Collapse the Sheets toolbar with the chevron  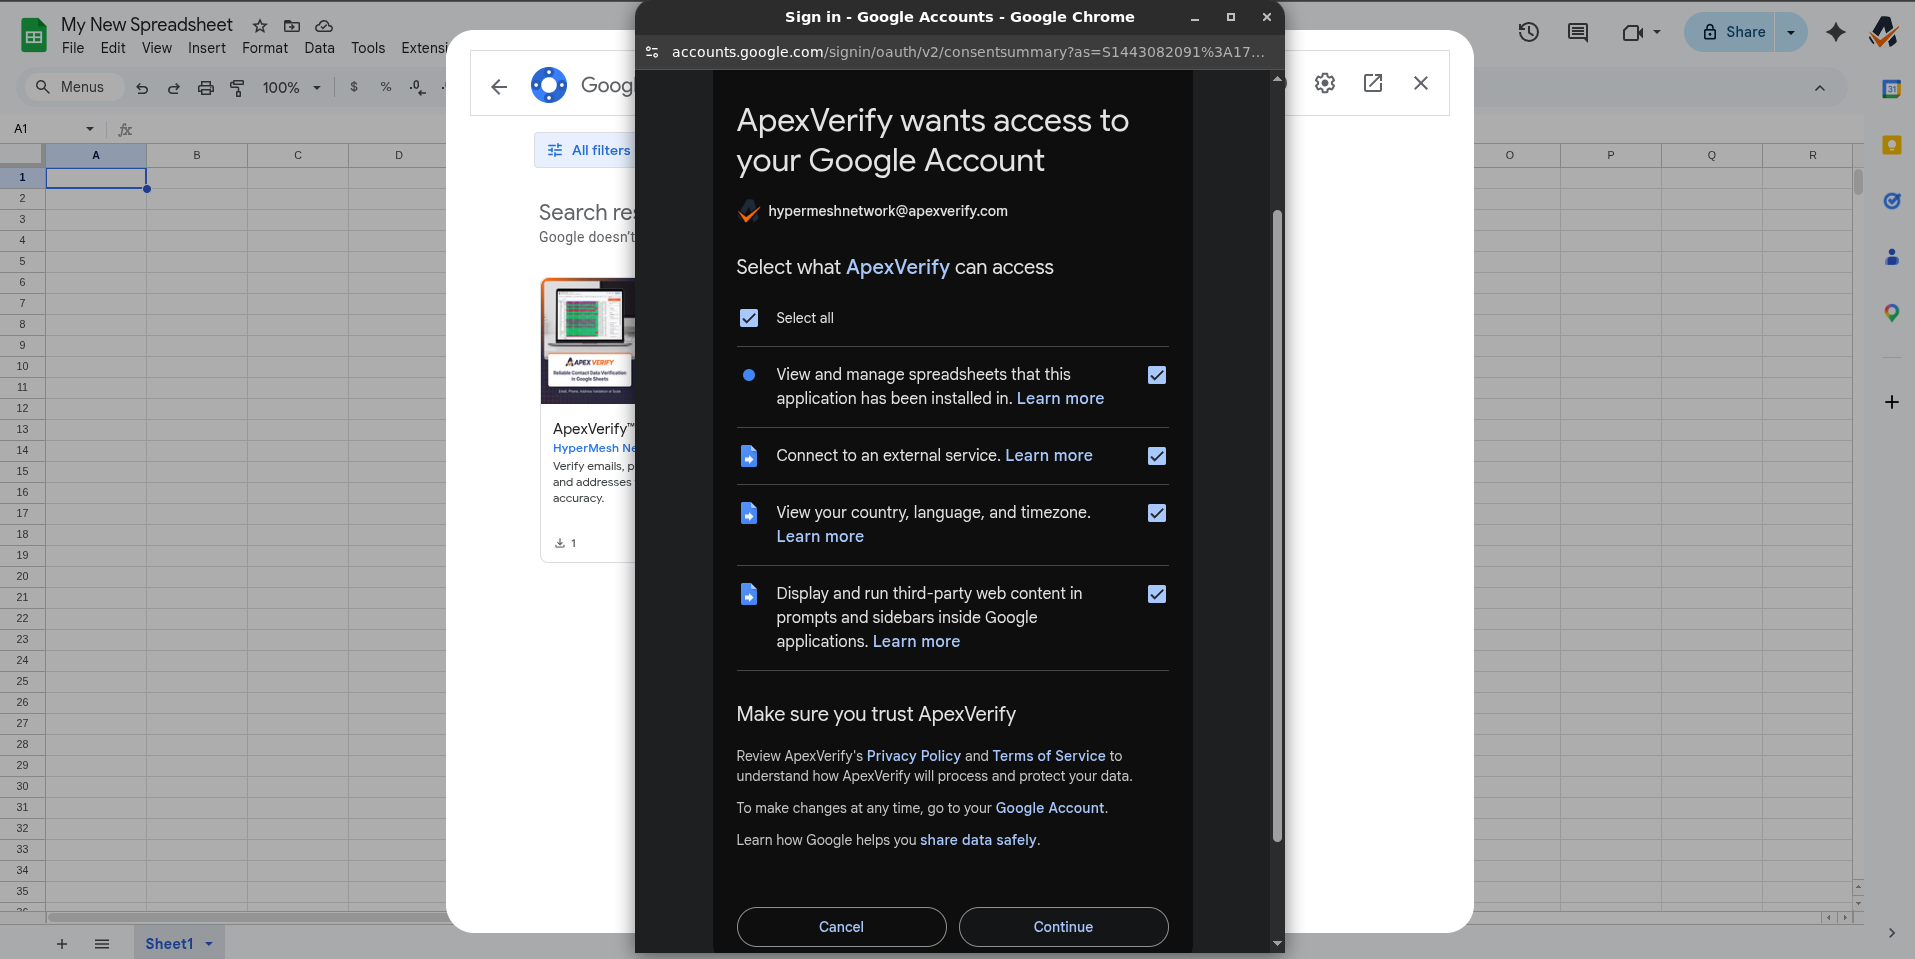tap(1820, 88)
